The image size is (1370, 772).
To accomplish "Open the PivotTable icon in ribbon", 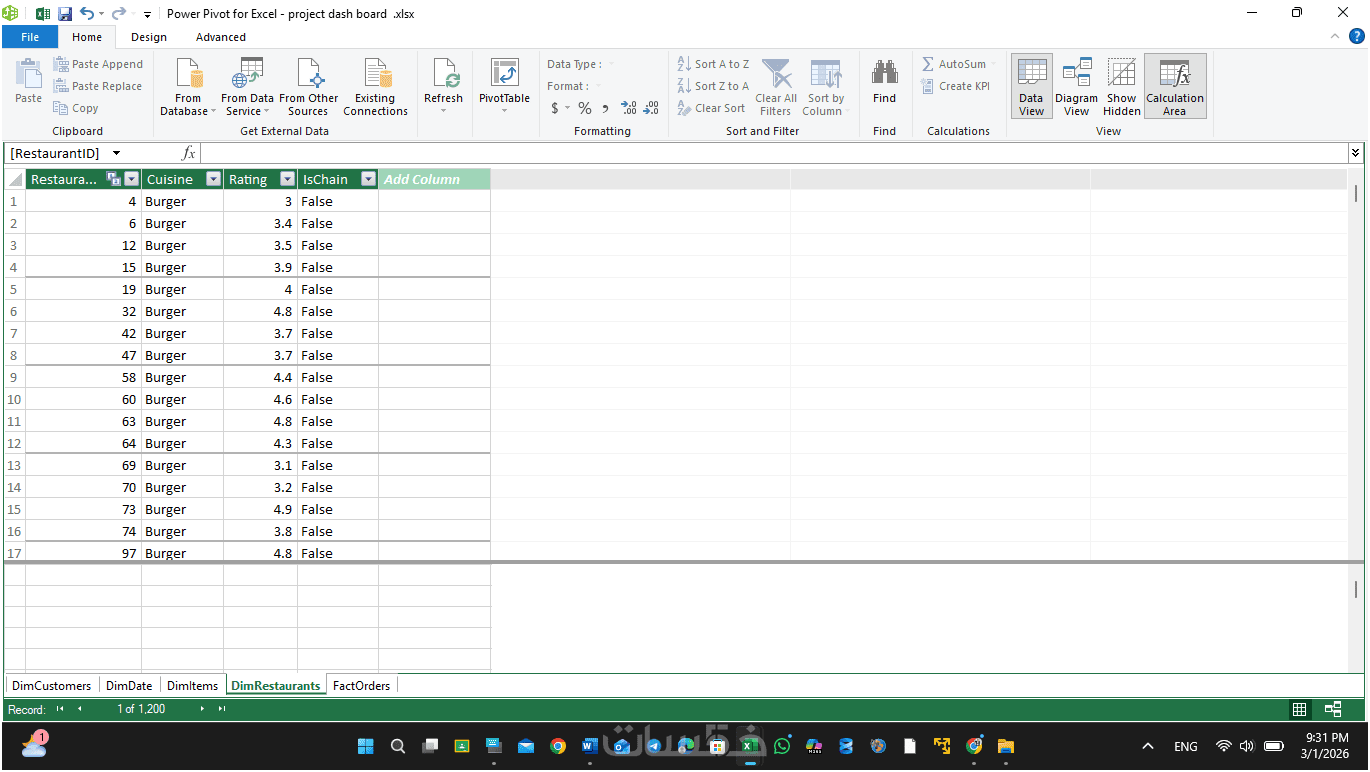I will pos(504,74).
